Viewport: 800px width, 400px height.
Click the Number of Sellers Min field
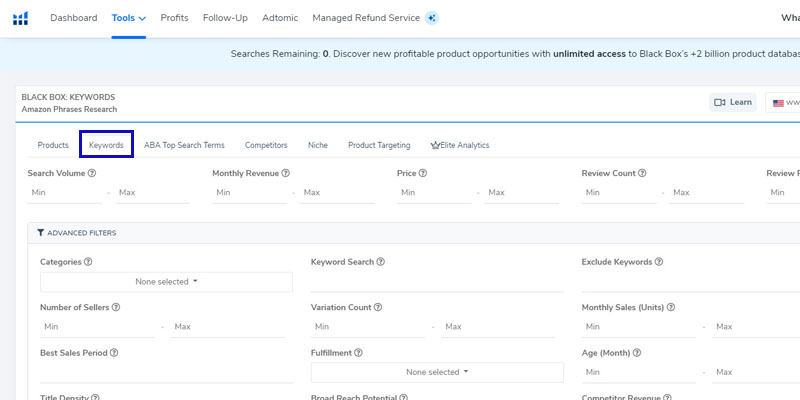(97, 327)
